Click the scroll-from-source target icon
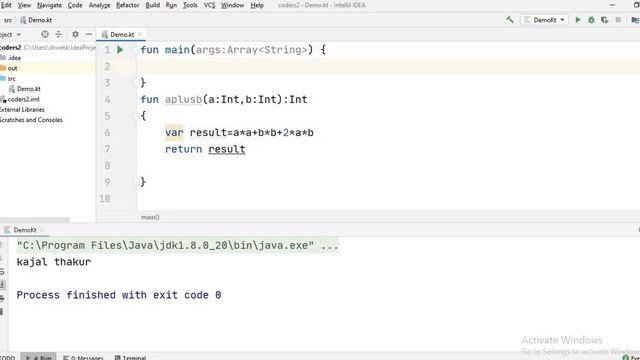Image resolution: width=640 pixels, height=360 pixels. click(45, 34)
